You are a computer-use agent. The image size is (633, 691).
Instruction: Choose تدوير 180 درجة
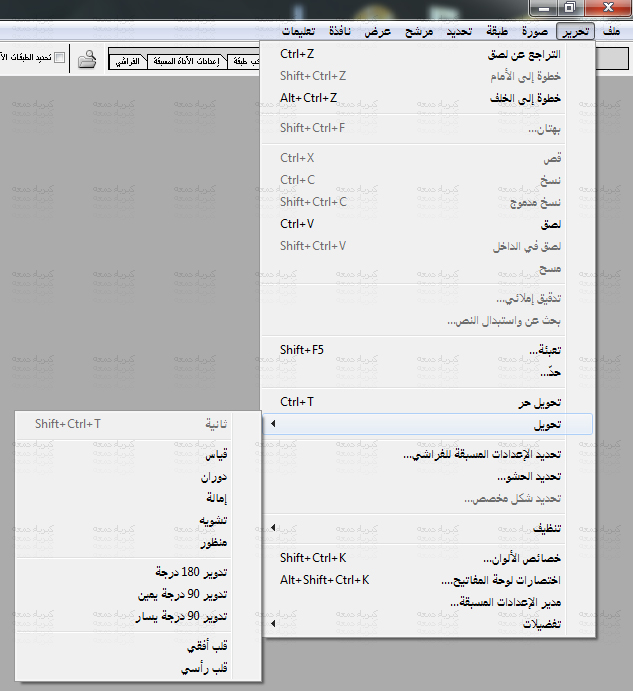coord(191,571)
